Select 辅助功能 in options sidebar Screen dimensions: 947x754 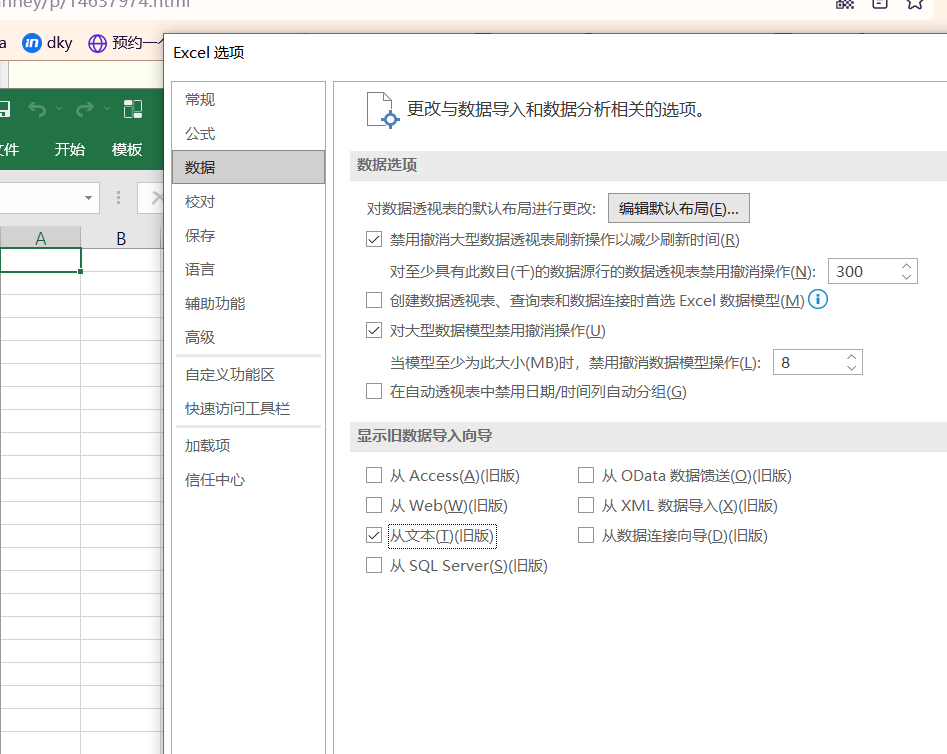point(248,303)
